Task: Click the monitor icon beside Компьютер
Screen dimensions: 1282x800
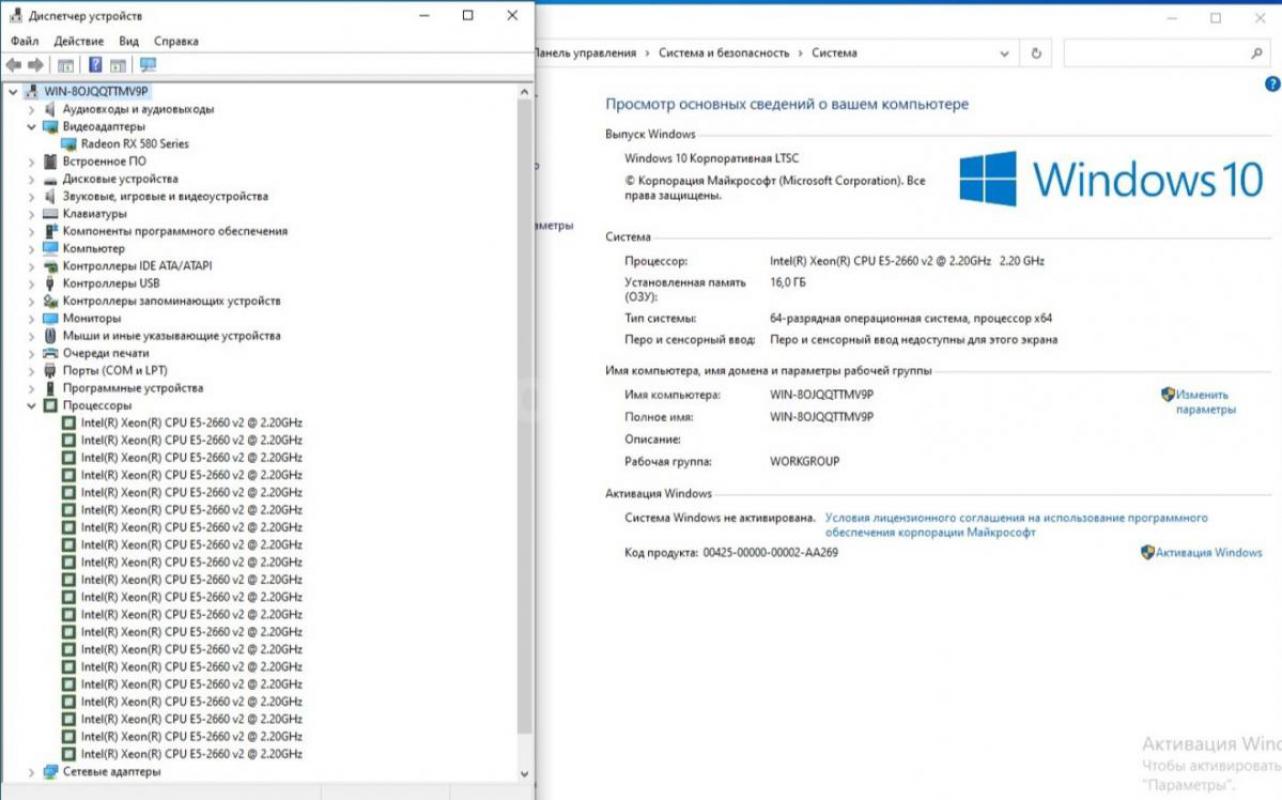Action: click(x=51, y=248)
